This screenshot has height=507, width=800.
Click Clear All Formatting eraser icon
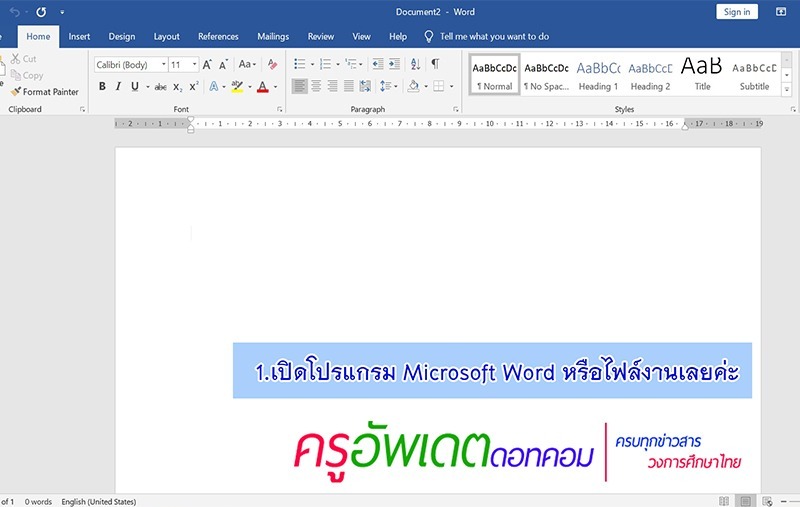pyautogui.click(x=272, y=64)
